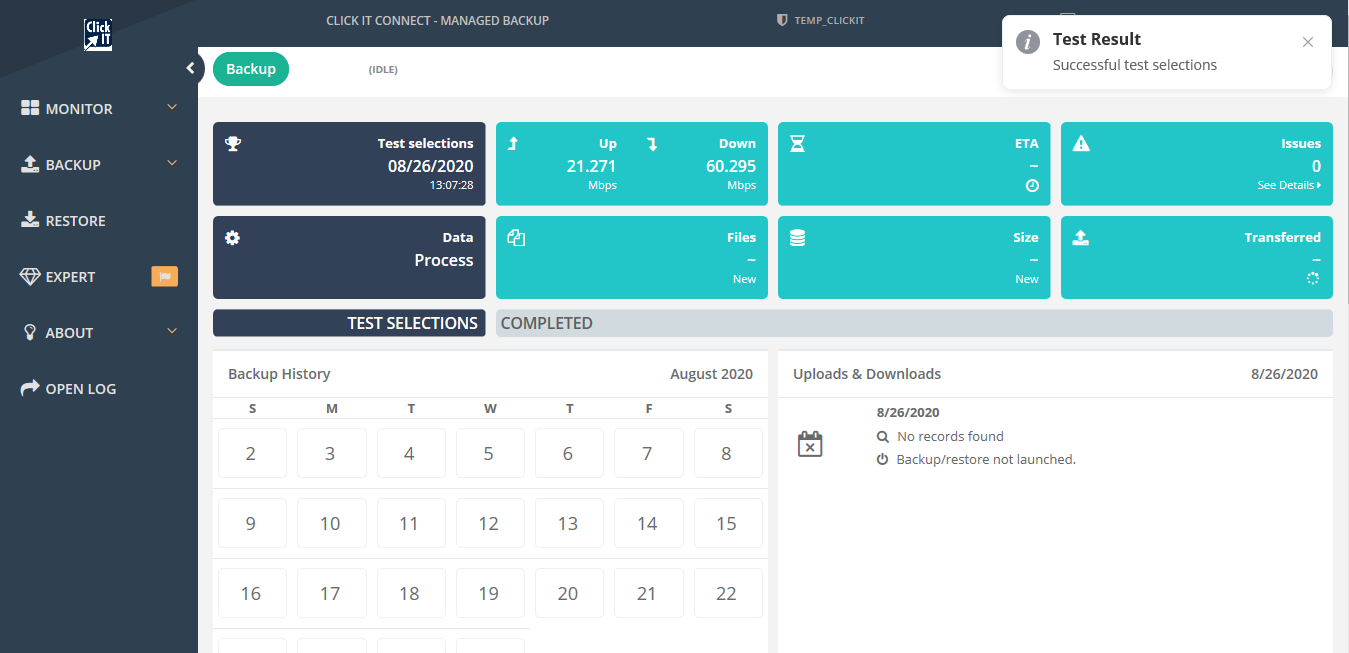Click the Transferred loading spinner icon
The image size is (1349, 653).
1314,279
